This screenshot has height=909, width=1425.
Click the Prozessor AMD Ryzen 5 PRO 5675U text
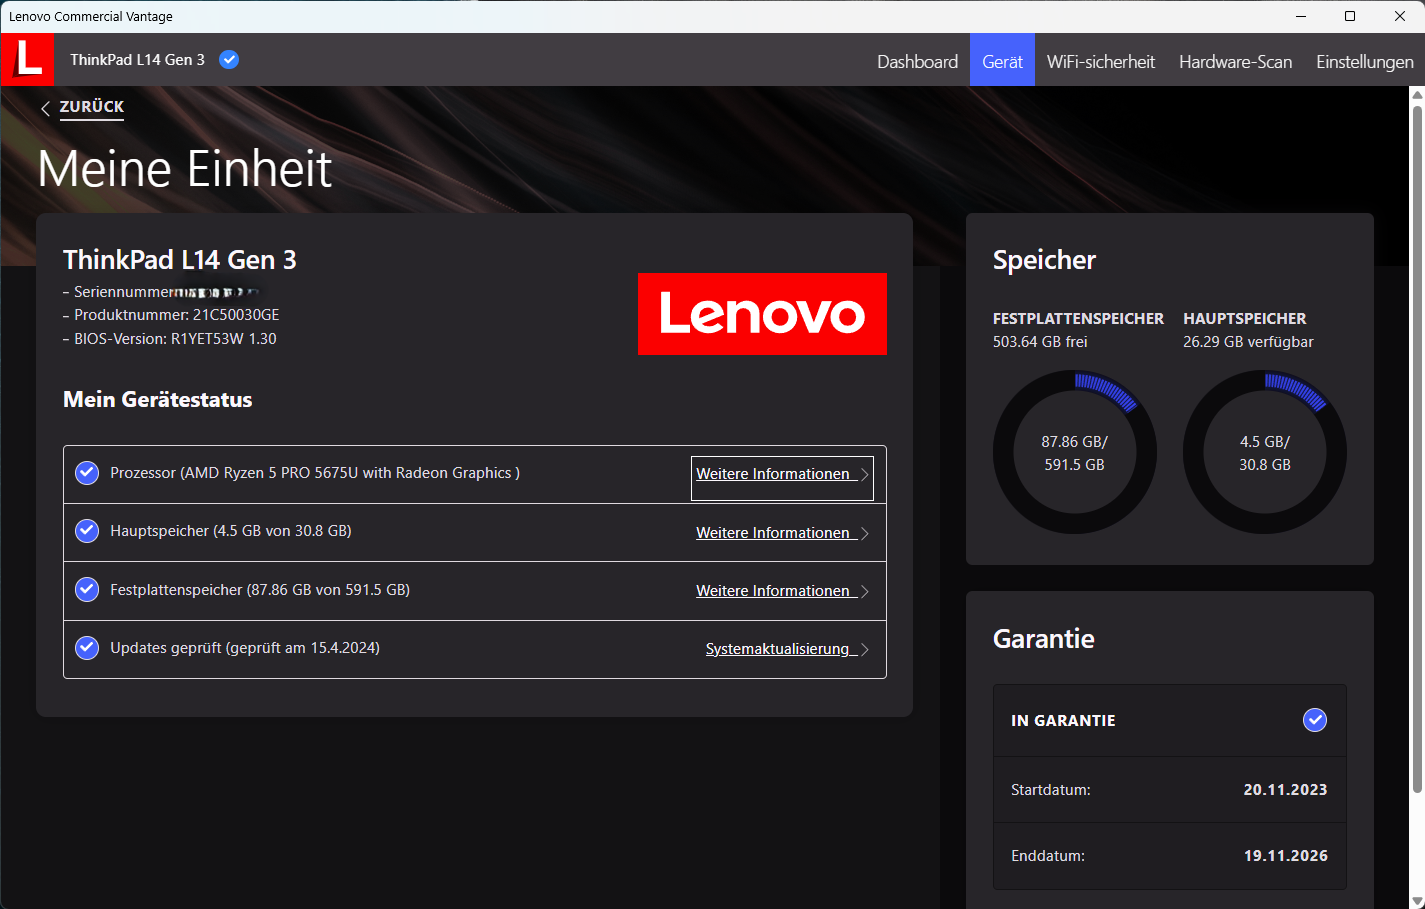(x=315, y=473)
